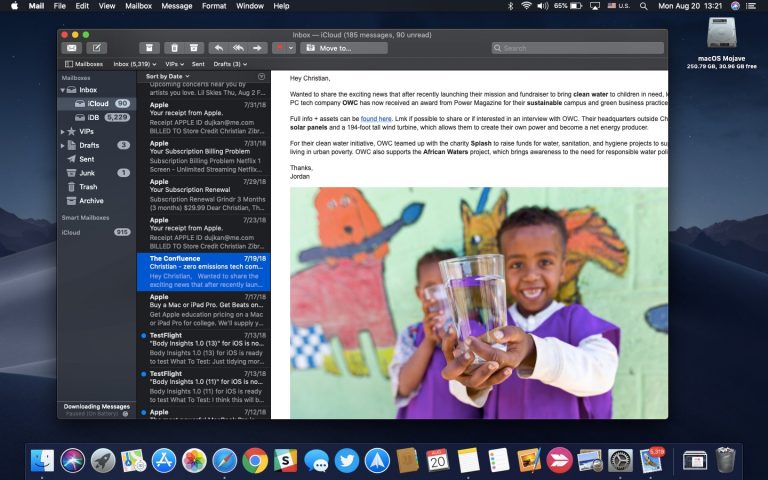Open the Message menu

coord(177,6)
